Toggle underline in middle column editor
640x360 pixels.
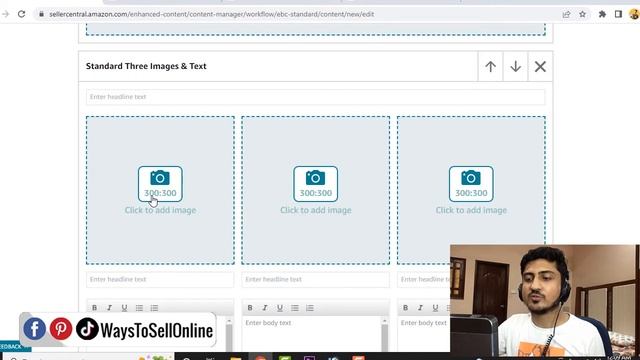click(x=280, y=308)
